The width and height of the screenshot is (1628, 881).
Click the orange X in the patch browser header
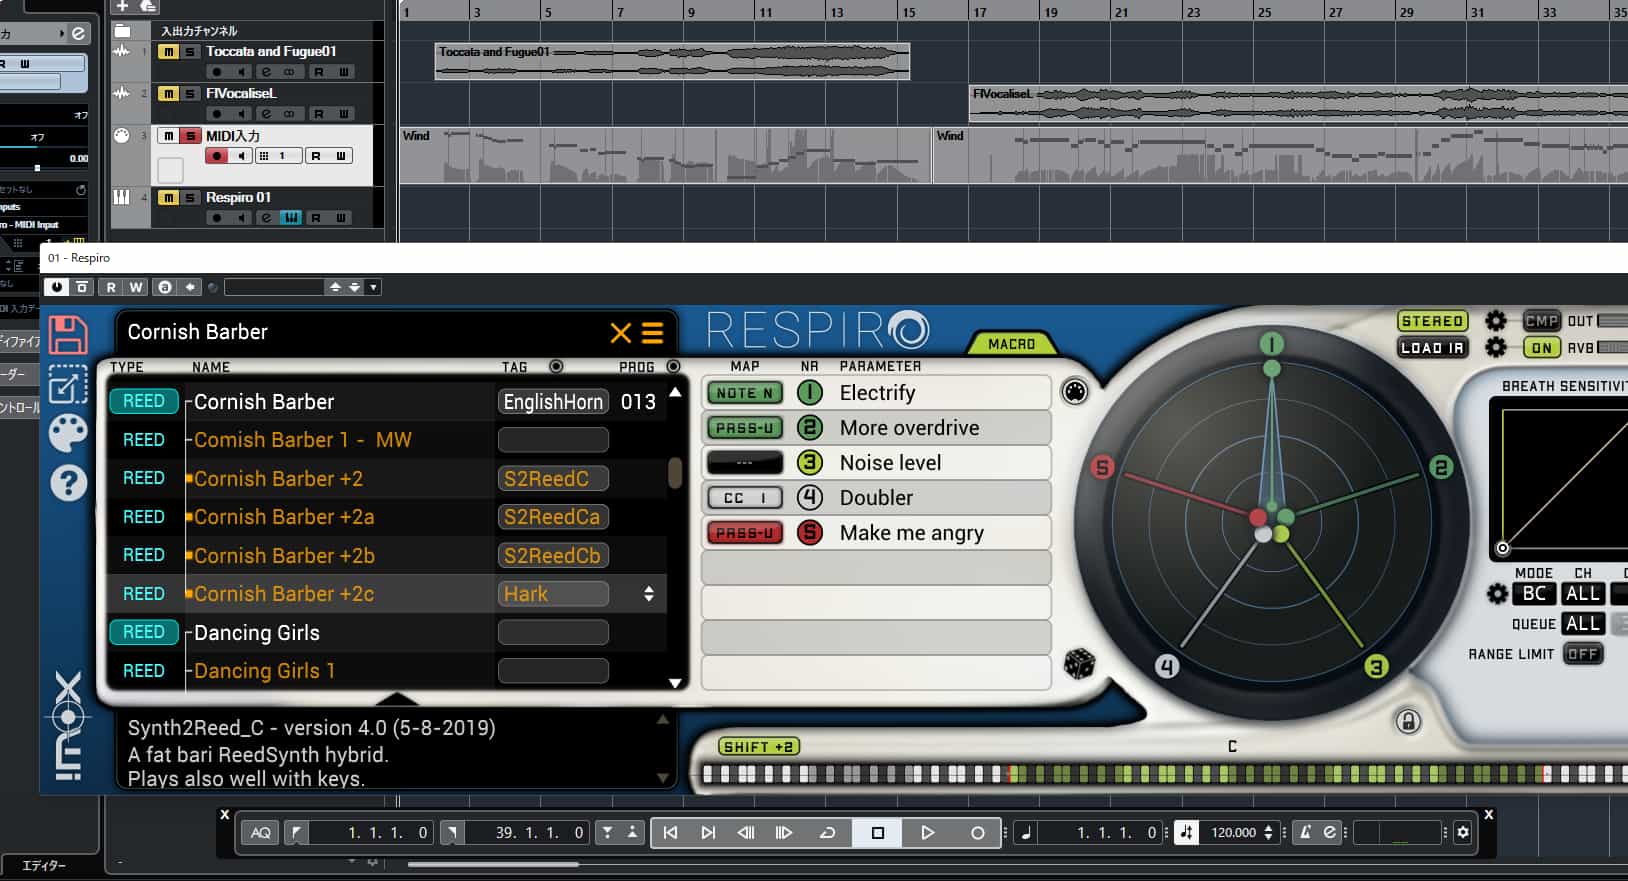(x=620, y=333)
